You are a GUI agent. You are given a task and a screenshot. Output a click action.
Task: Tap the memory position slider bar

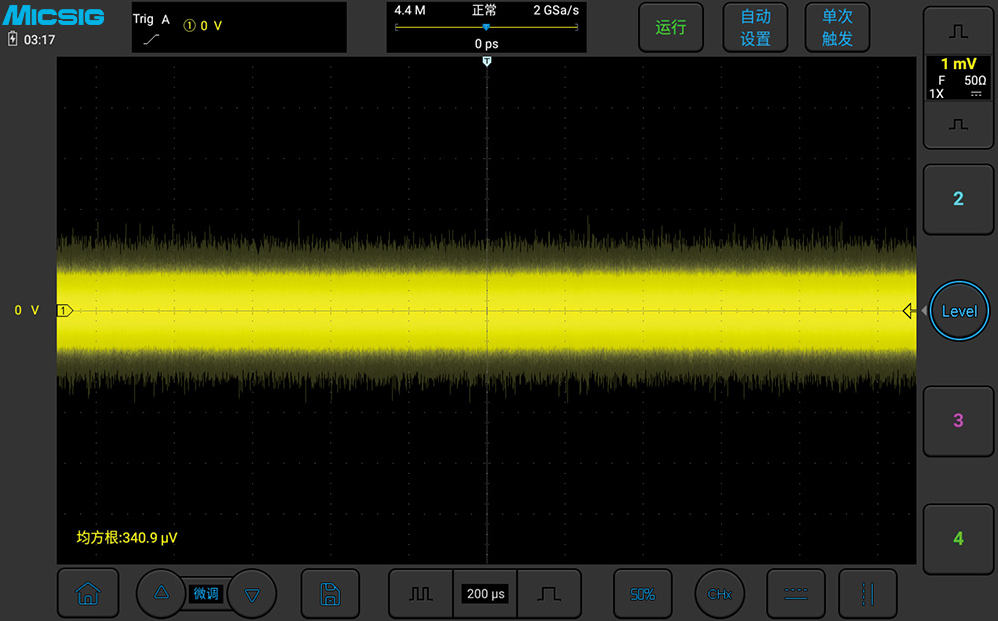pos(486,27)
